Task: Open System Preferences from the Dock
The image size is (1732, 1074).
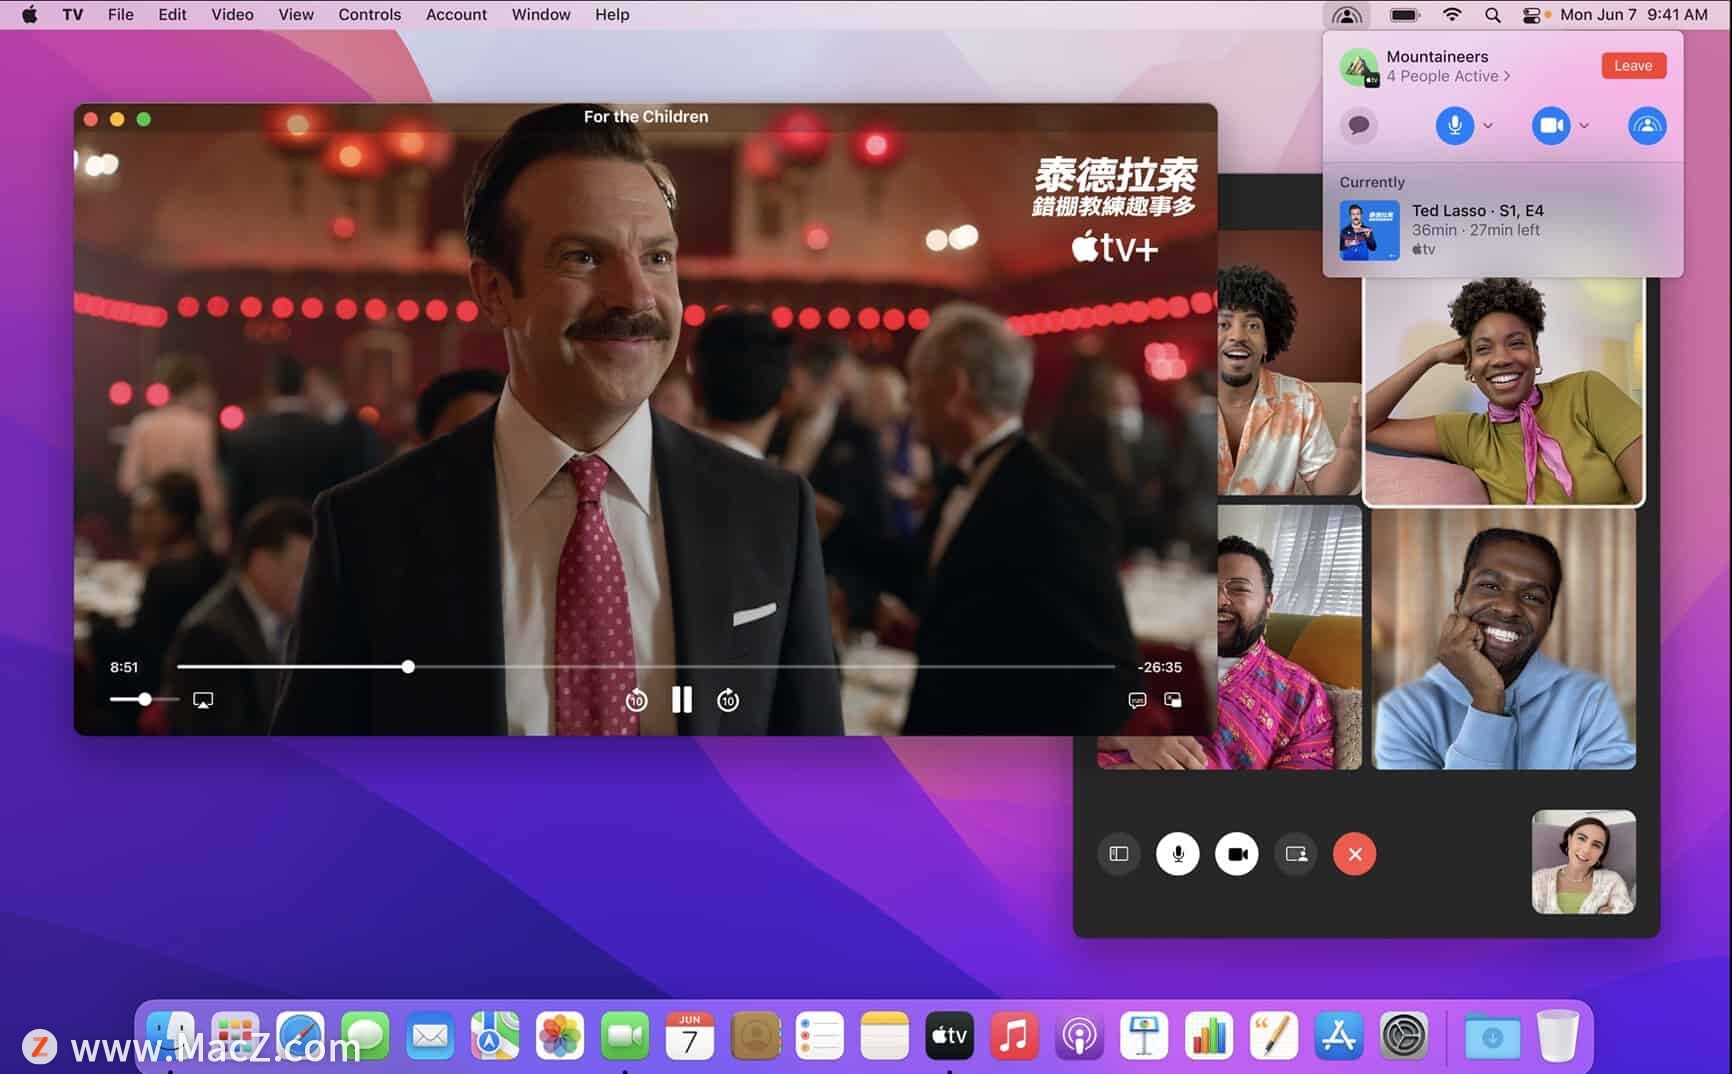Action: pos(1404,1036)
